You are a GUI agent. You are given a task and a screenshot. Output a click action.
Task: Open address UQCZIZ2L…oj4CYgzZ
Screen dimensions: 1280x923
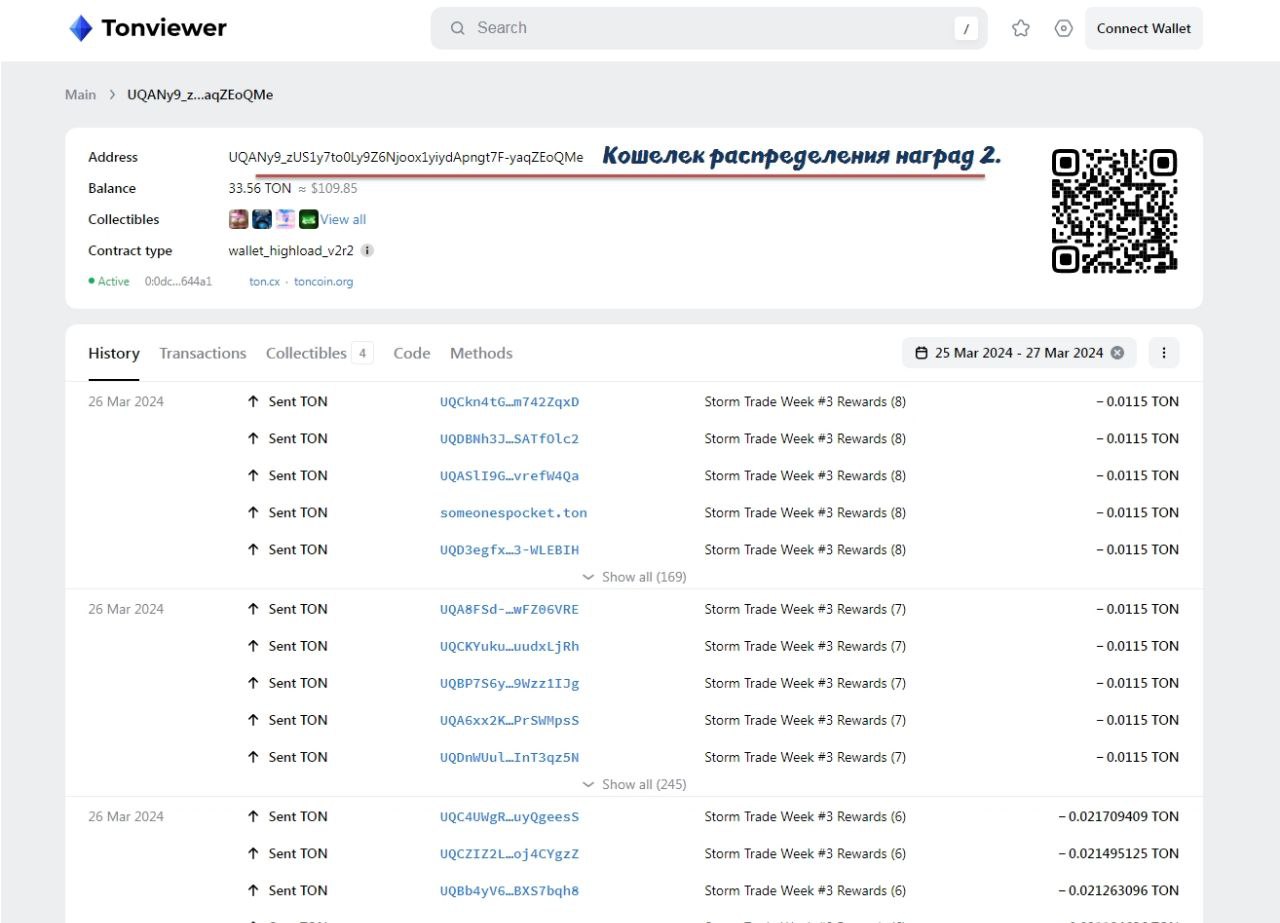pos(510,854)
